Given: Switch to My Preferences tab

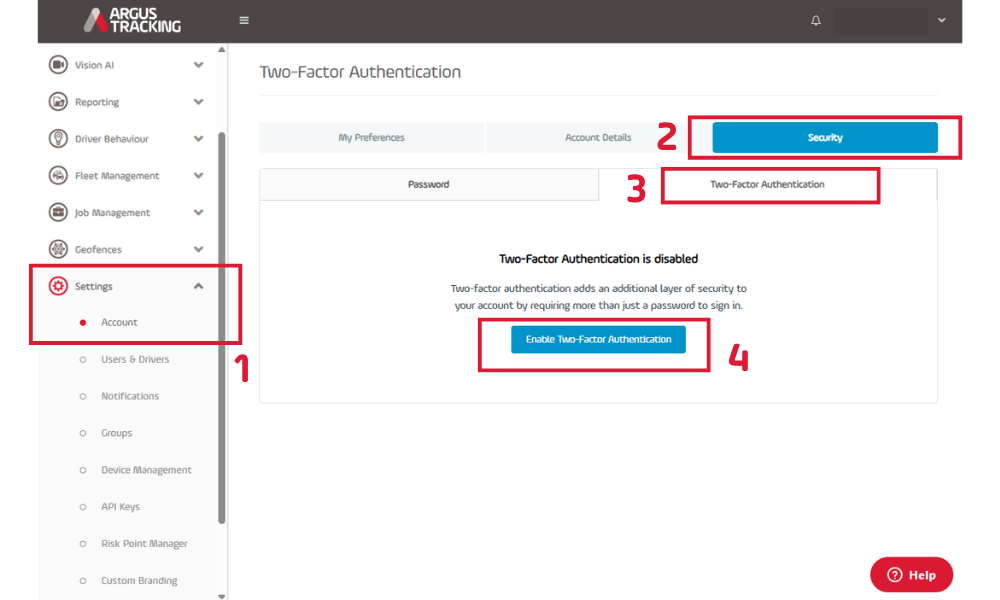Looking at the screenshot, I should pos(371,138).
